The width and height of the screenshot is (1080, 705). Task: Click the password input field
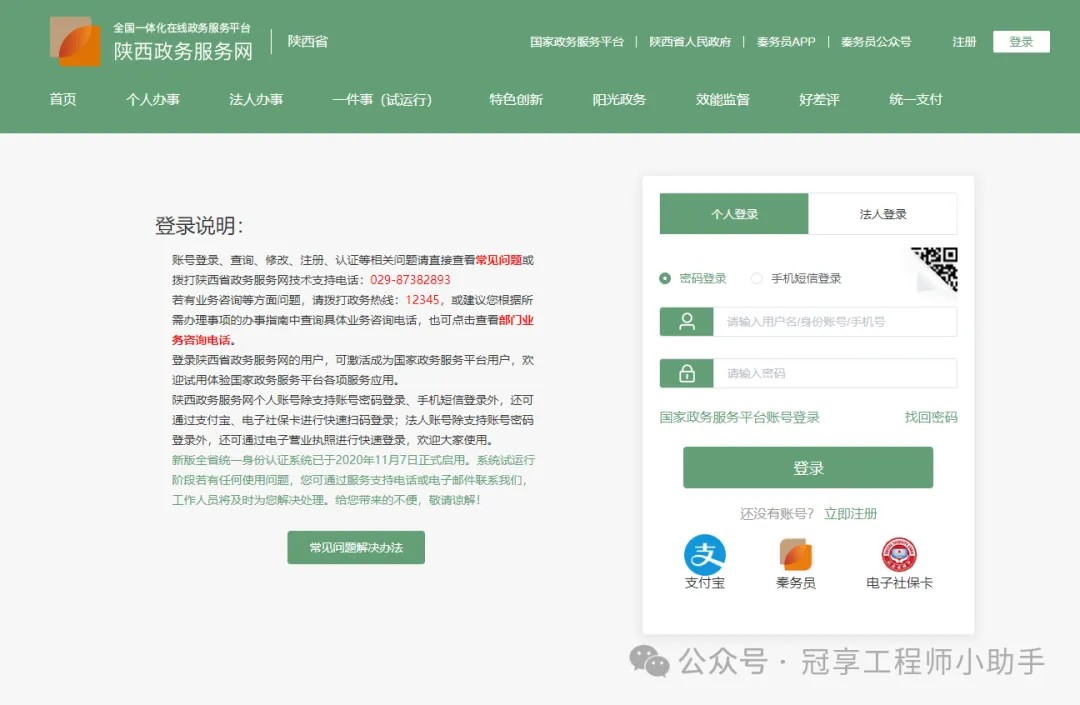(834, 373)
